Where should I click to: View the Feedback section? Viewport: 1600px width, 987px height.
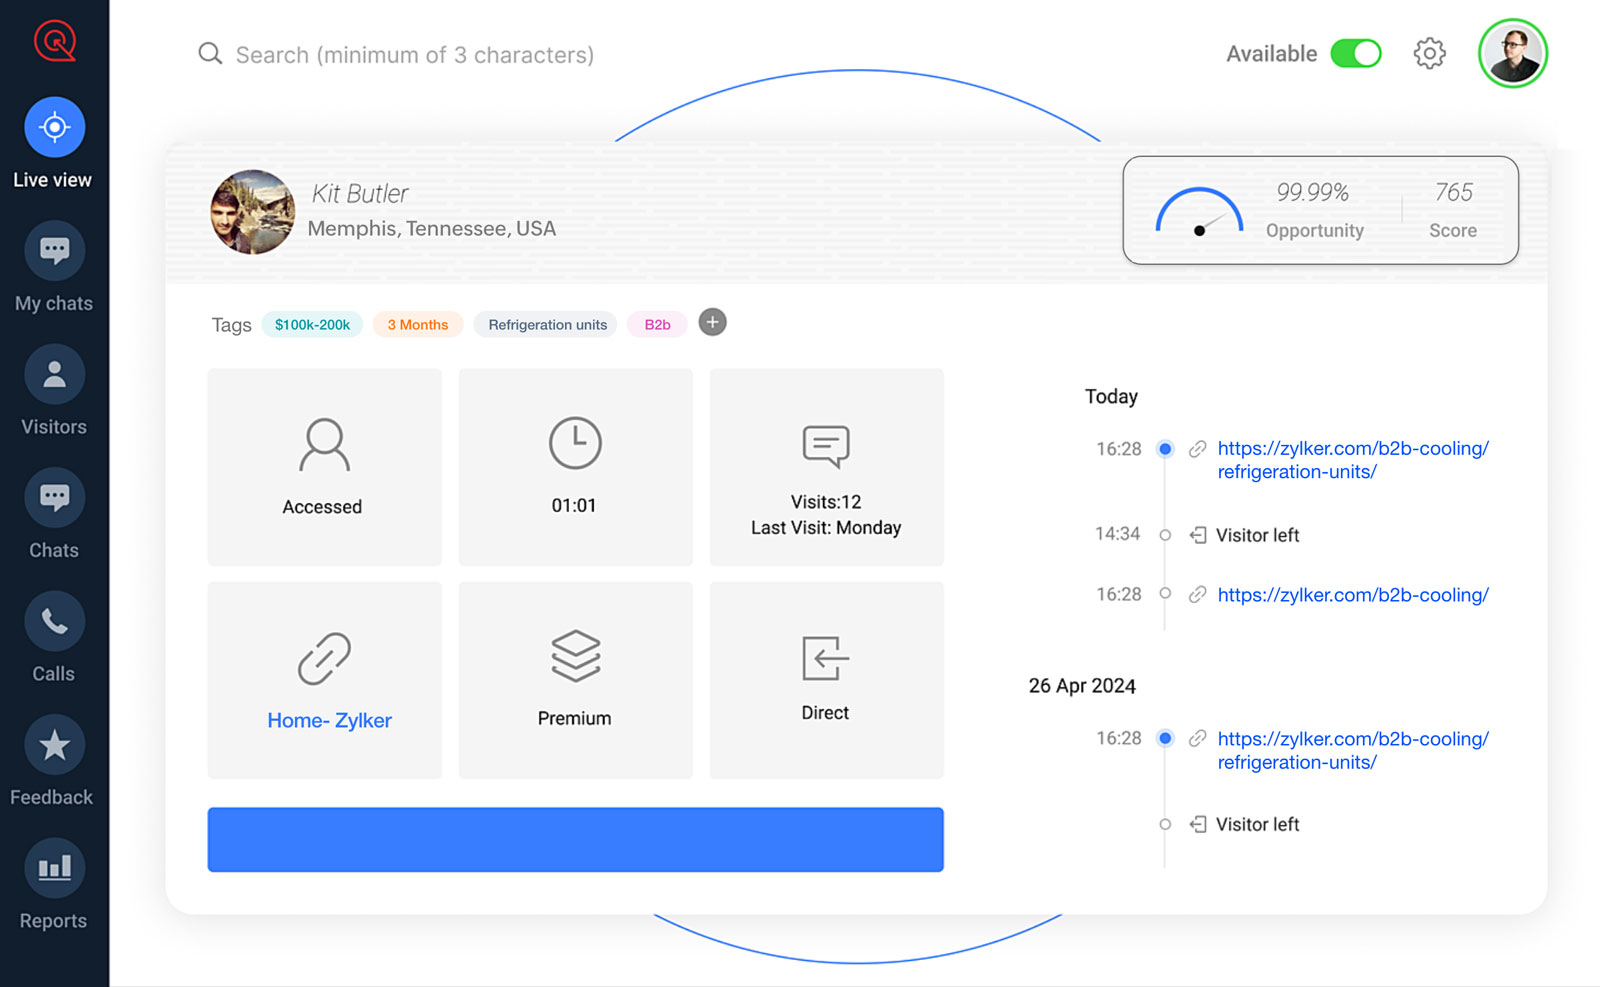pos(53,757)
